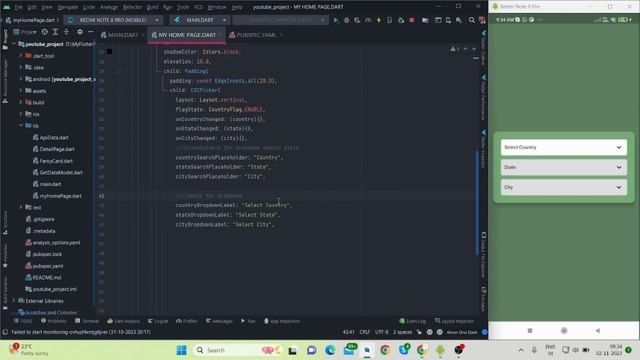Click CRLF line separator in status bar
This screenshot has width=640, height=360.
pyautogui.click(x=364, y=332)
